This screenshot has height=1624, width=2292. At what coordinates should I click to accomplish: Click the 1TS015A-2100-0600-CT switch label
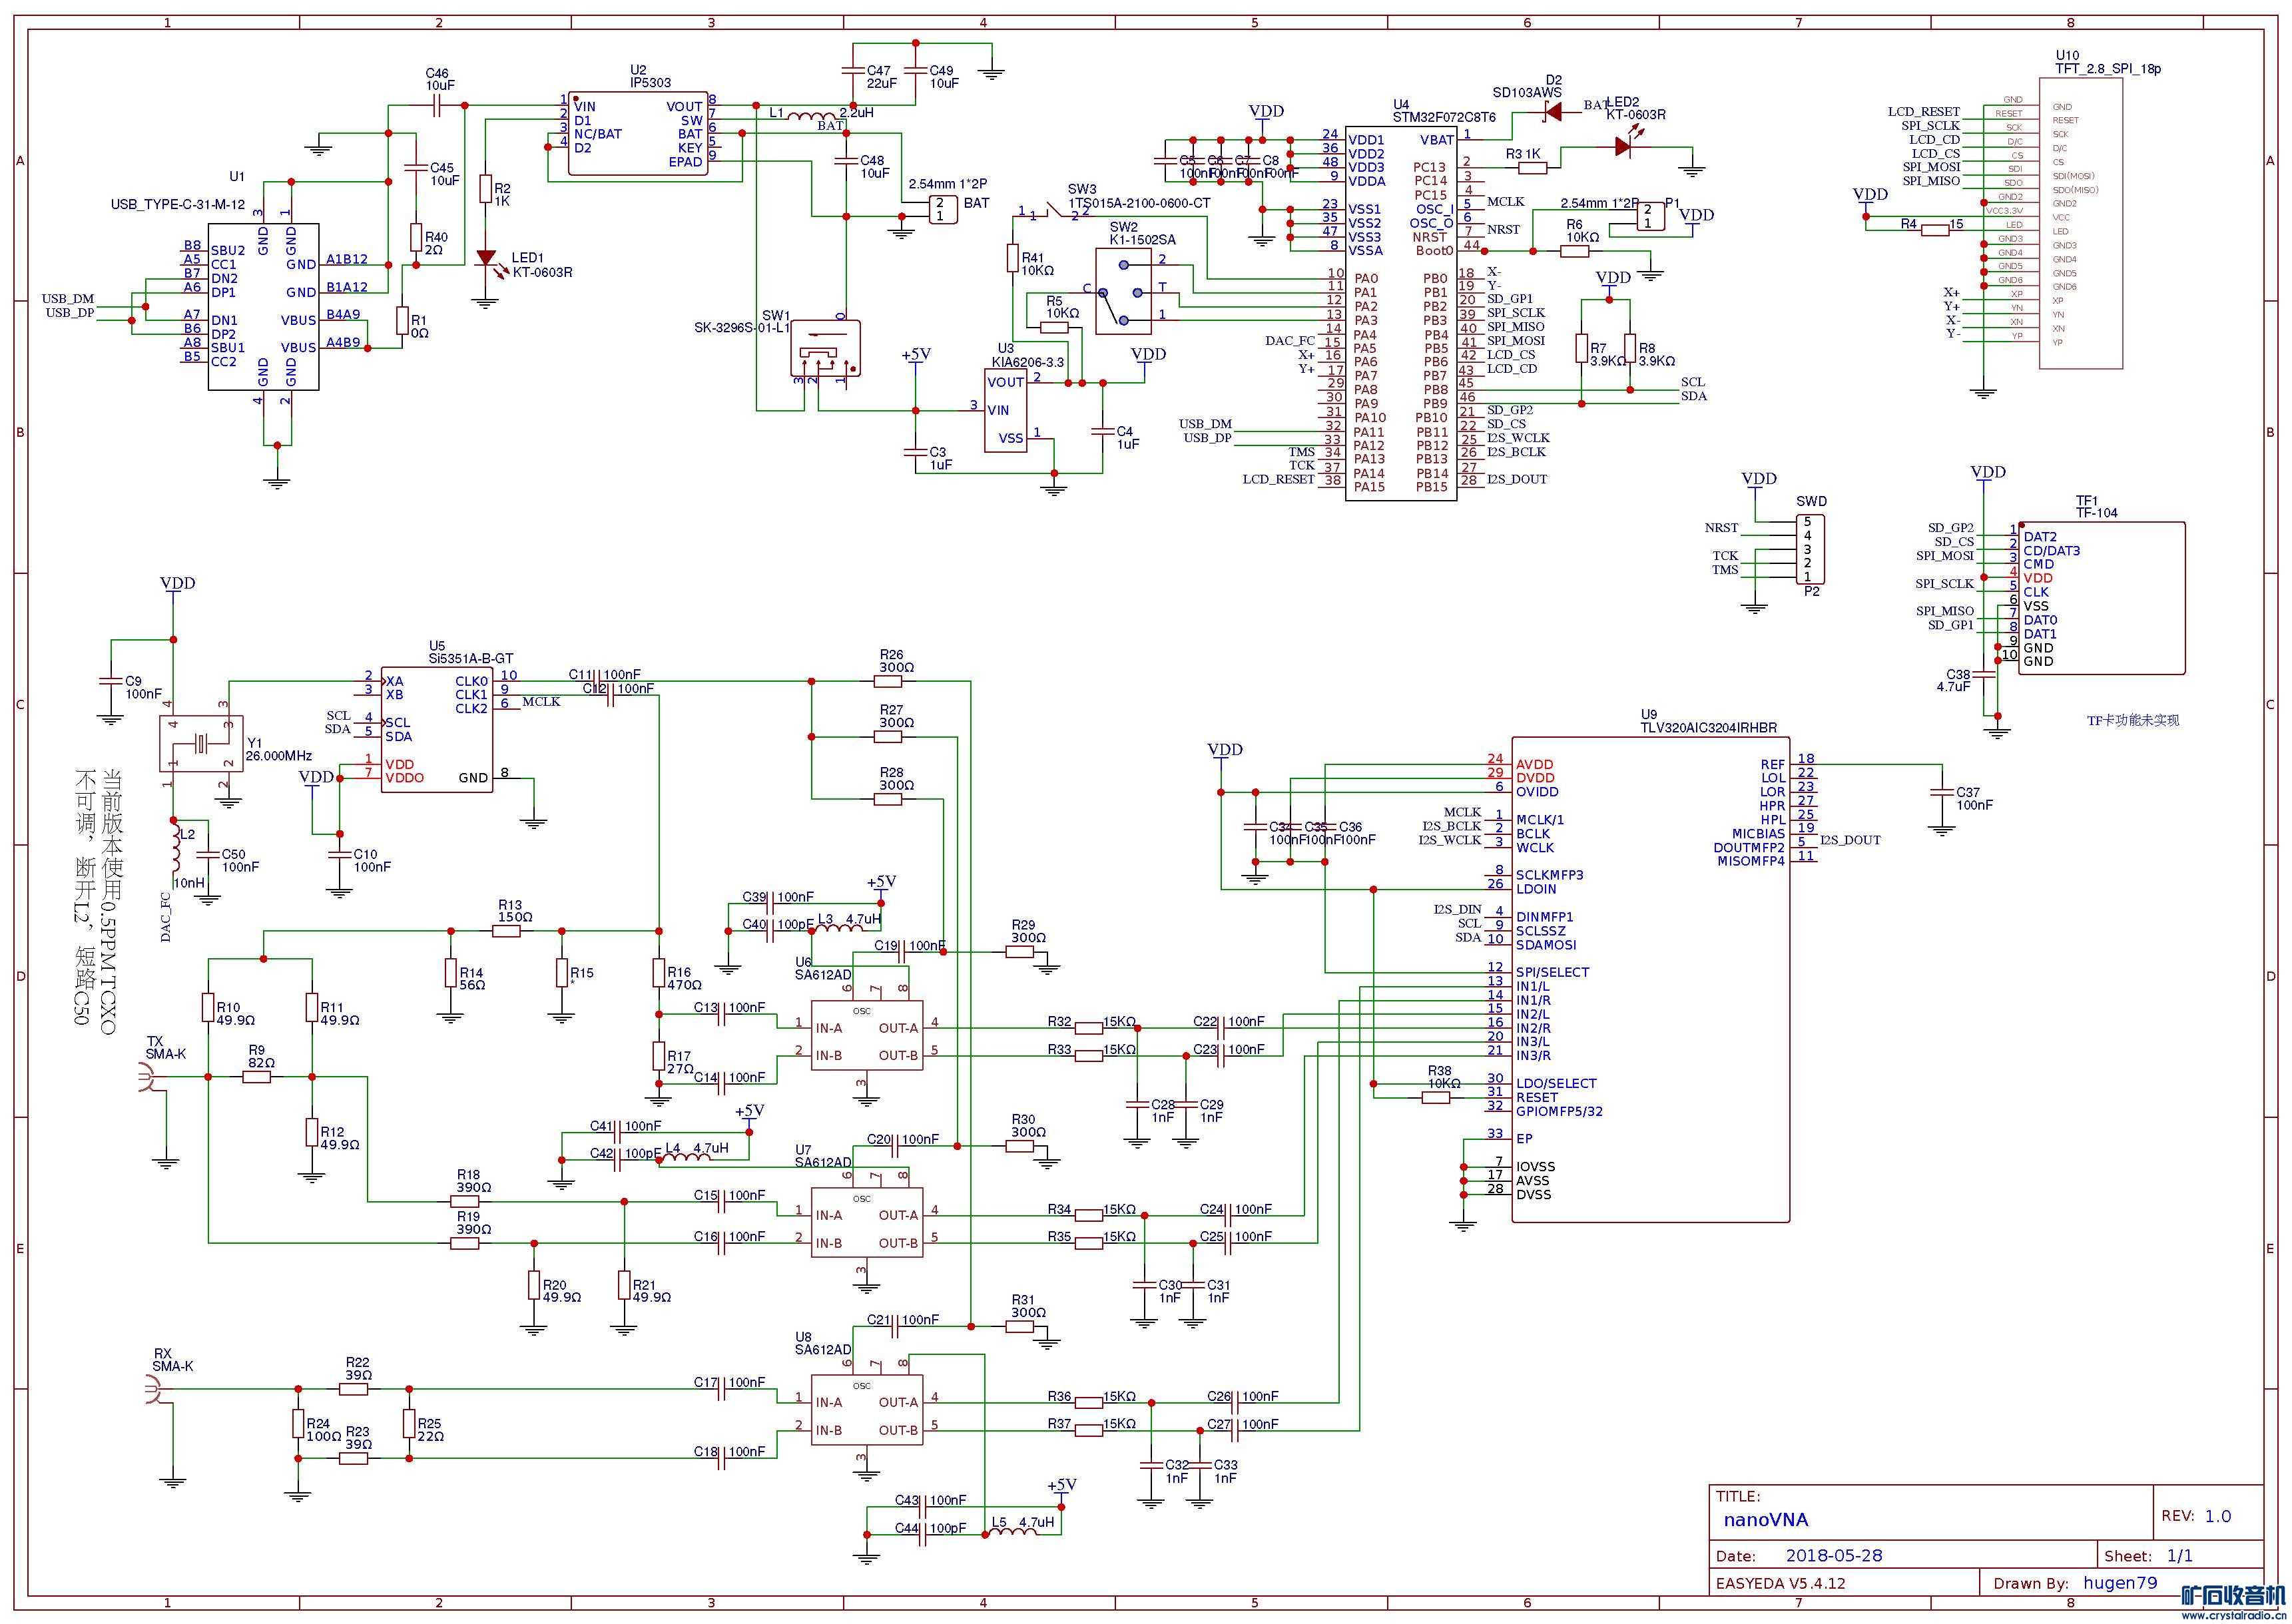click(x=1139, y=203)
